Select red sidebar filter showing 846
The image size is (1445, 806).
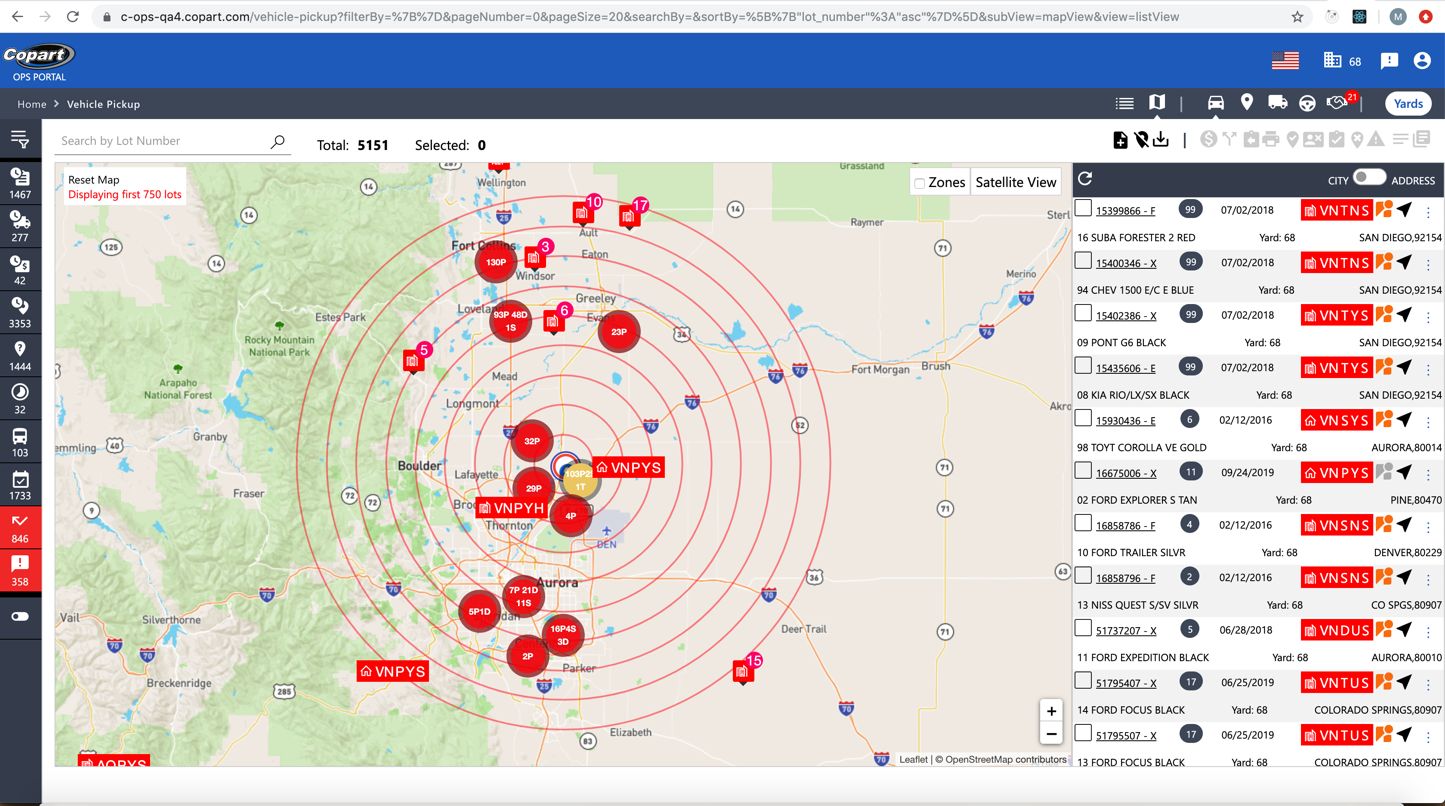20,528
